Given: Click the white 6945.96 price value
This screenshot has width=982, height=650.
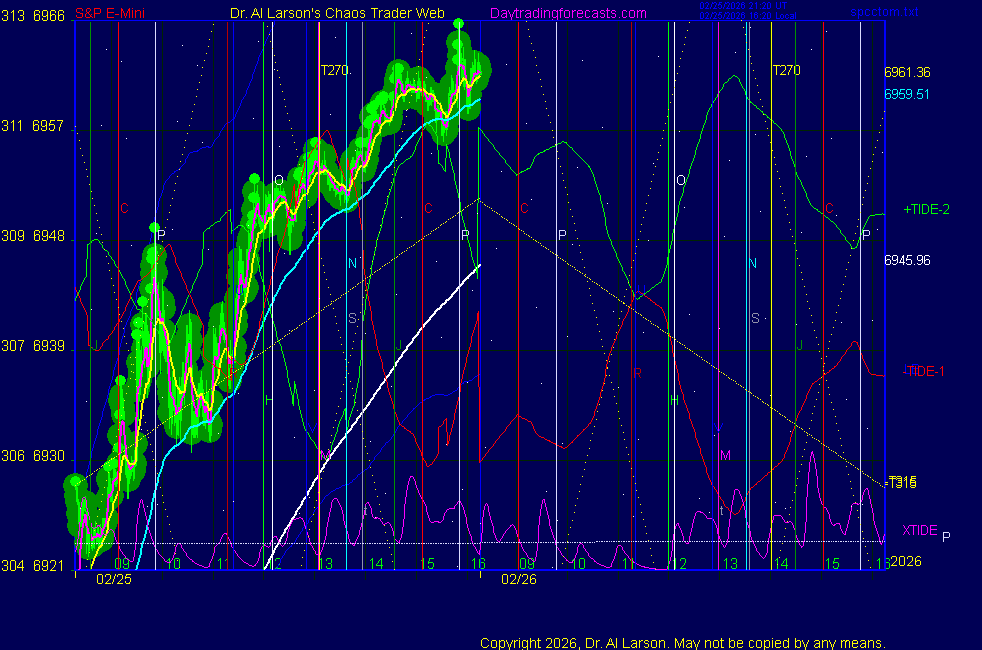Looking at the screenshot, I should [907, 260].
